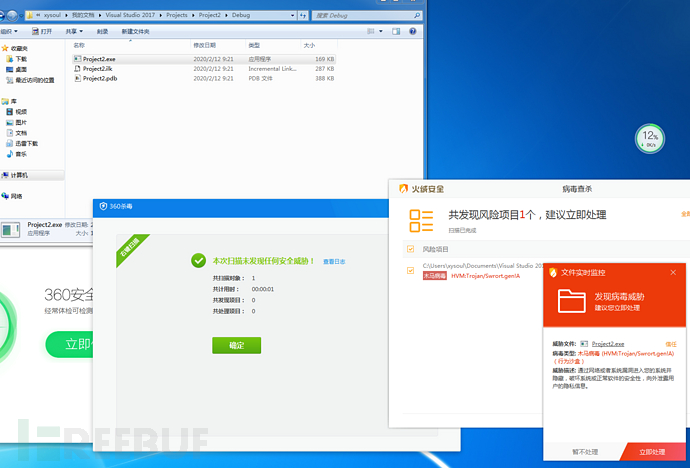This screenshot has width=690, height=468.
Task: Toggle the preview pane icon
Action: [396, 31]
